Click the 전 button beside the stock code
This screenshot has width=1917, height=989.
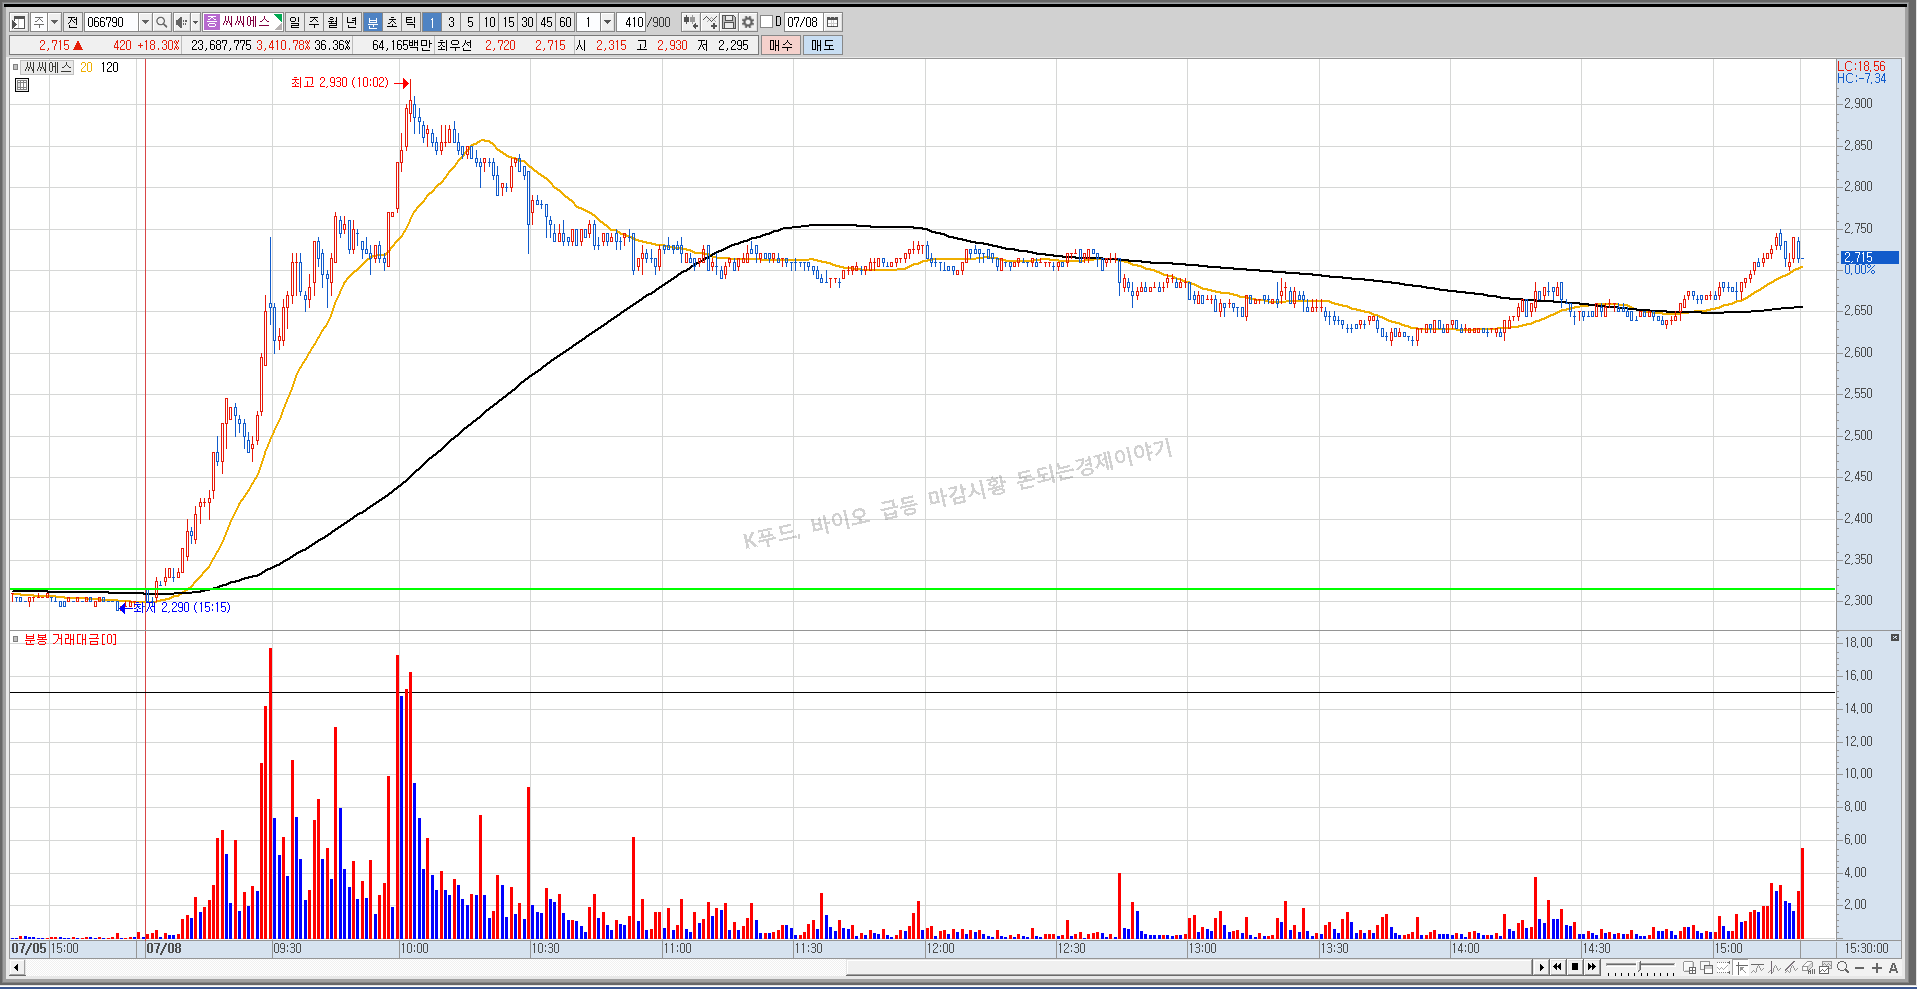tap(72, 22)
